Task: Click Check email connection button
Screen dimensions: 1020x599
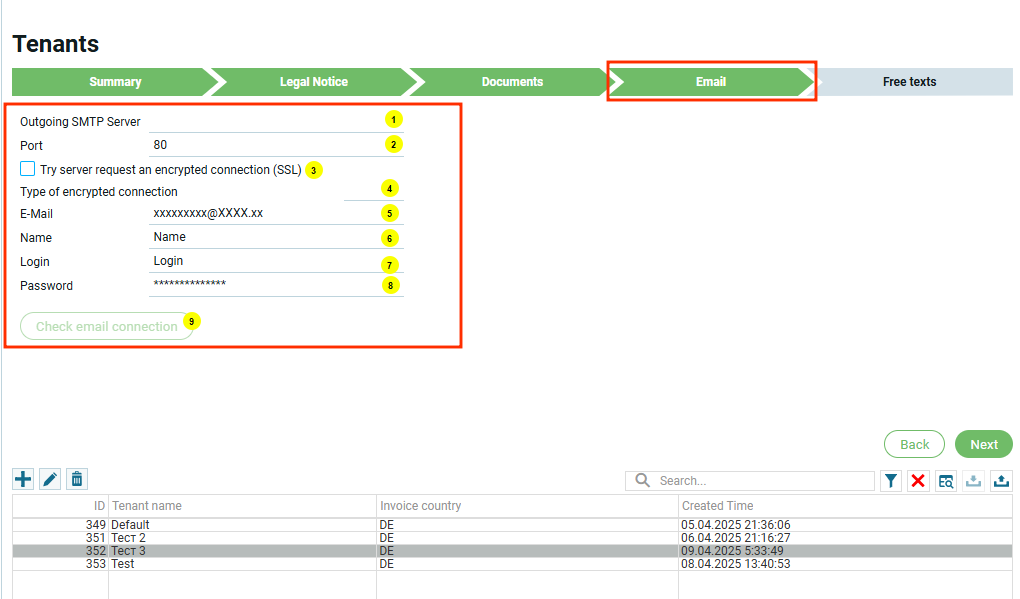Action: [x=106, y=326]
